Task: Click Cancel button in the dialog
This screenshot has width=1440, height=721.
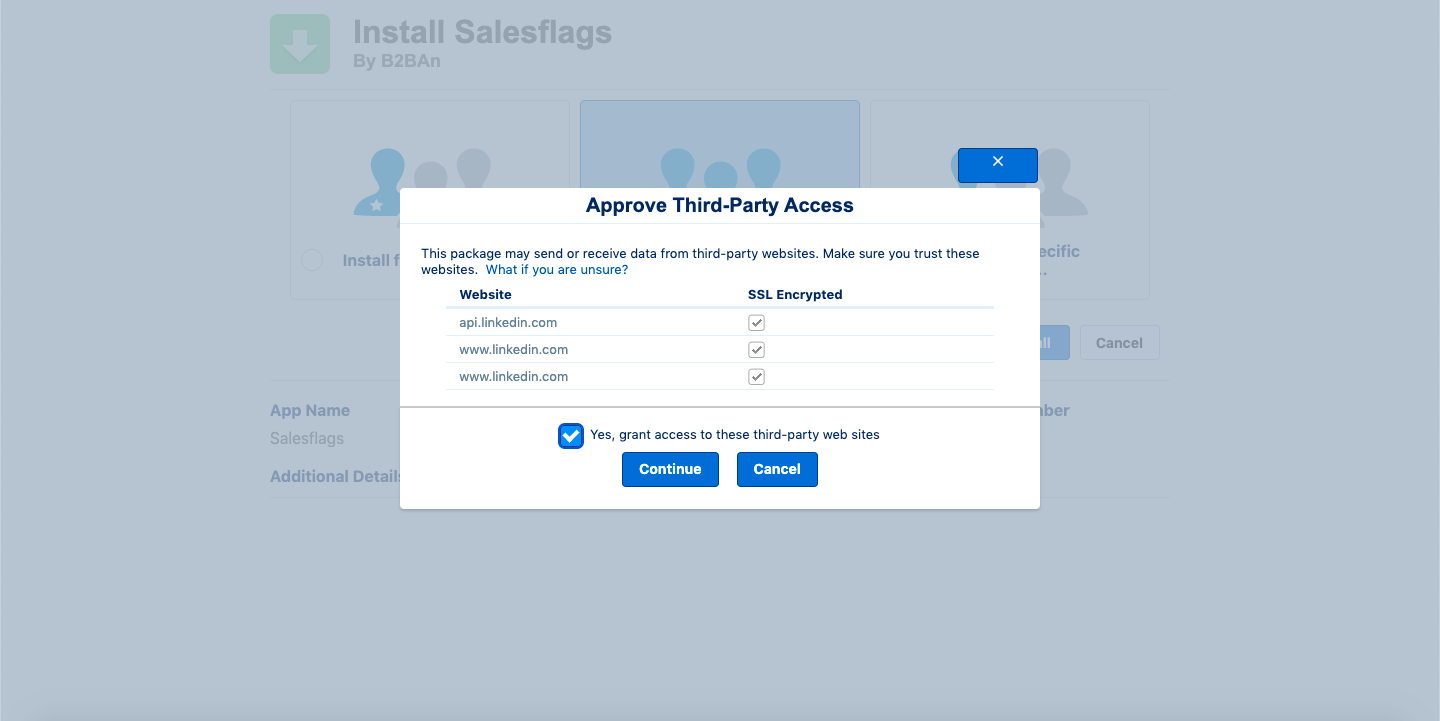Action: point(777,469)
